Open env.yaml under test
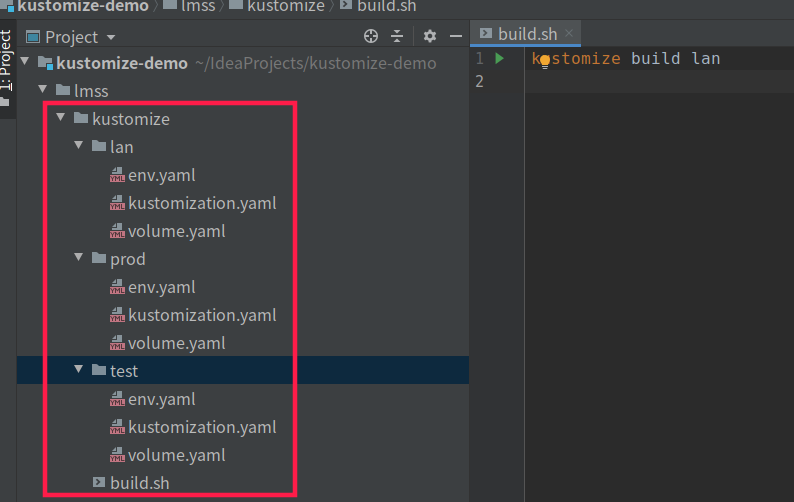The height and width of the screenshot is (502, 794). pos(162,399)
